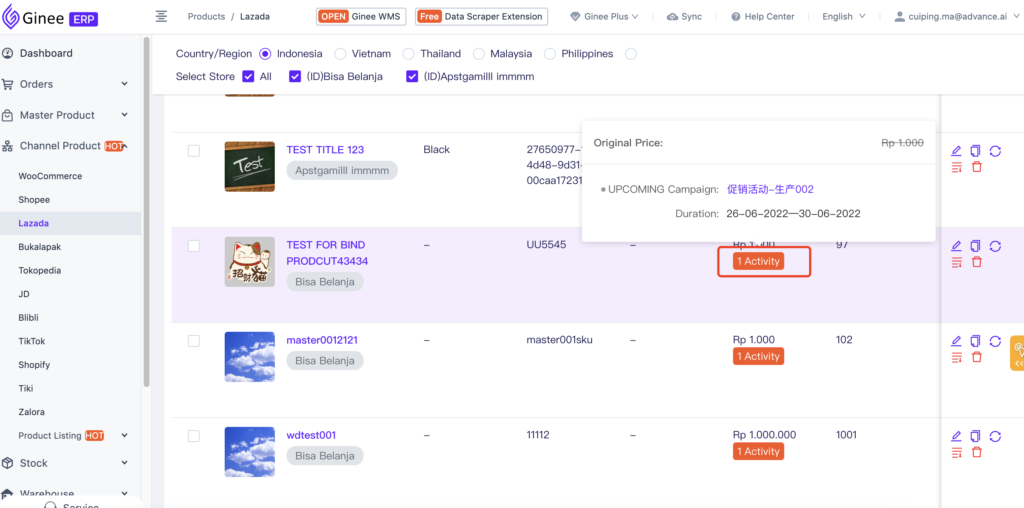
Task: Click the Test chalkboard product thumbnail
Action: click(x=249, y=167)
